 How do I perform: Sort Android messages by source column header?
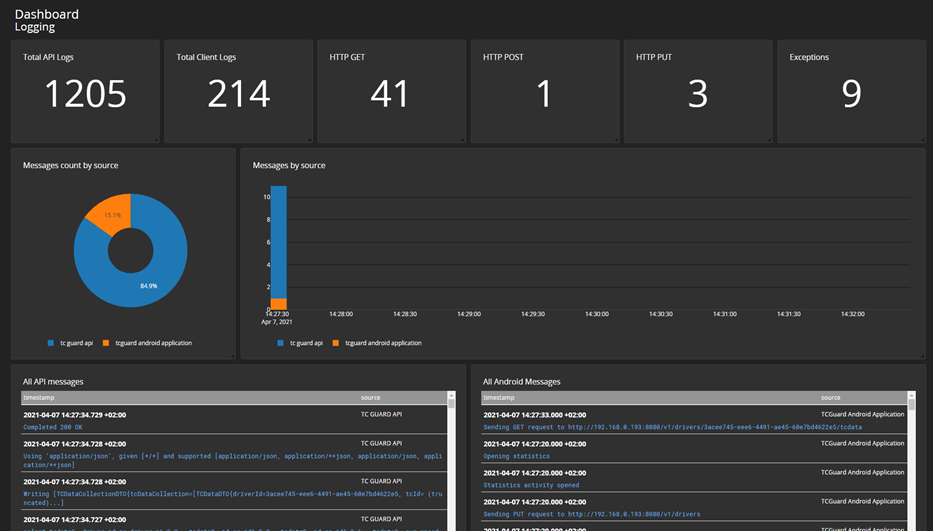point(831,398)
